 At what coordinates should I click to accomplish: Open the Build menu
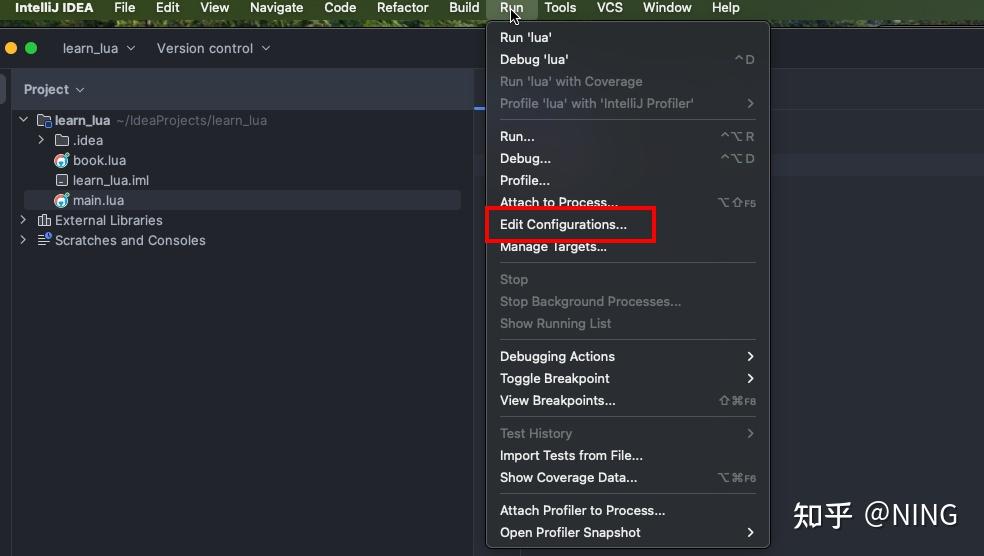point(464,8)
